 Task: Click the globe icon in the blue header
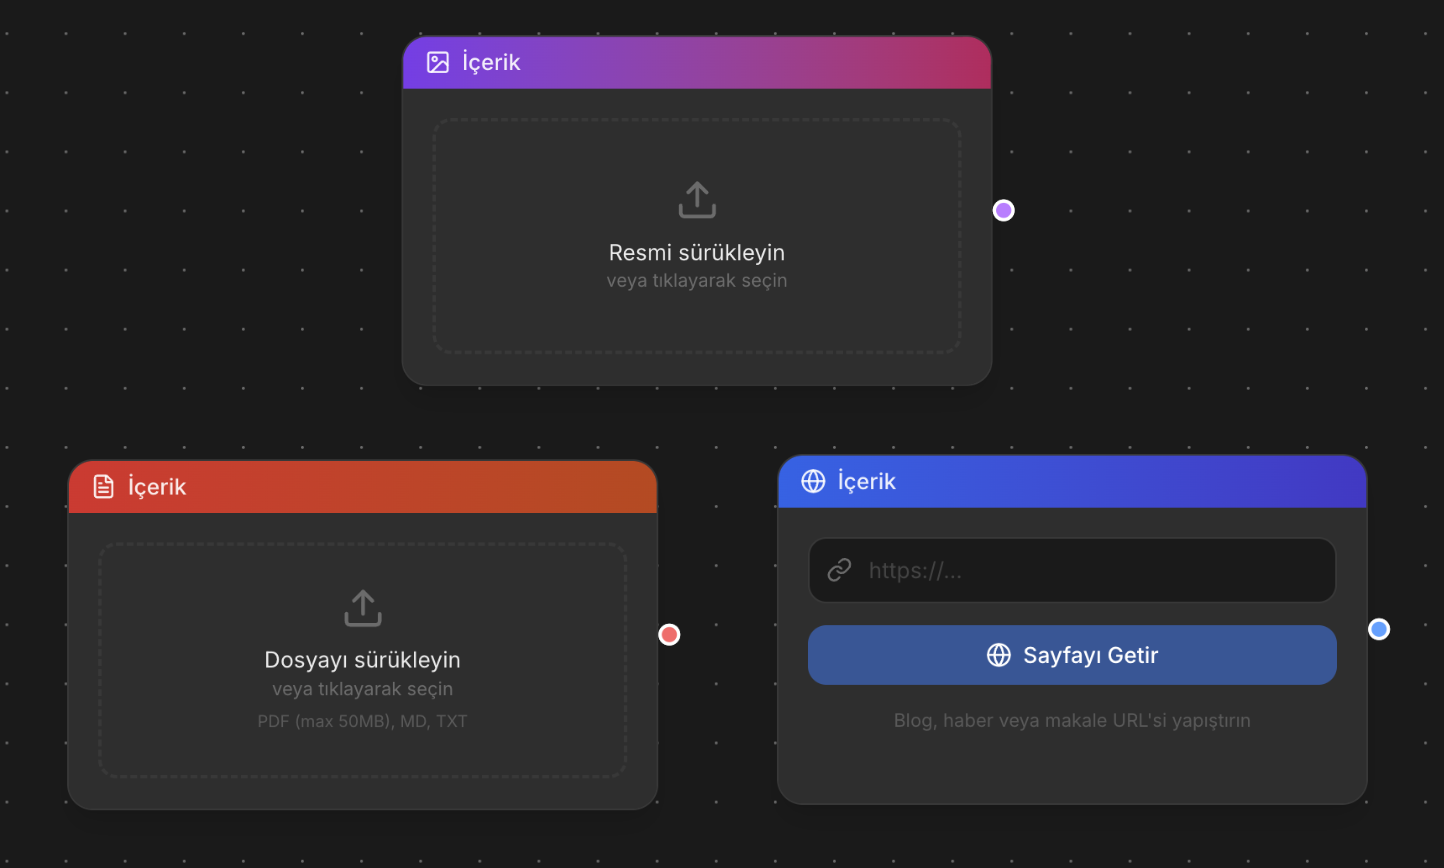pos(813,481)
